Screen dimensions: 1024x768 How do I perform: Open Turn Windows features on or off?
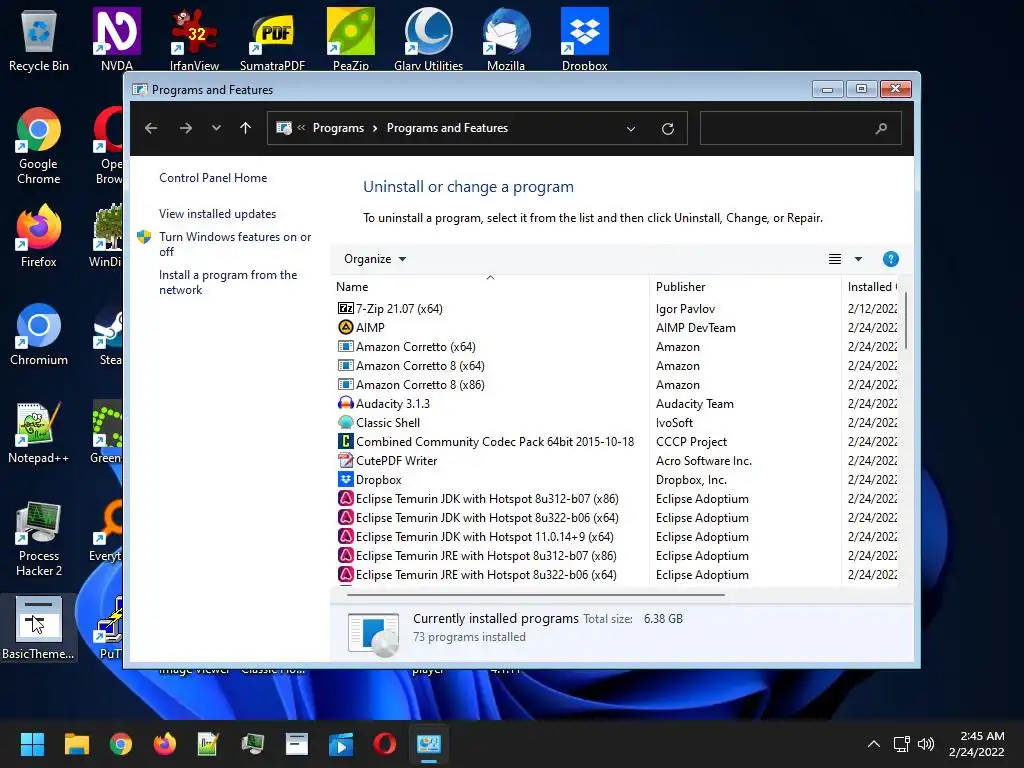point(235,244)
